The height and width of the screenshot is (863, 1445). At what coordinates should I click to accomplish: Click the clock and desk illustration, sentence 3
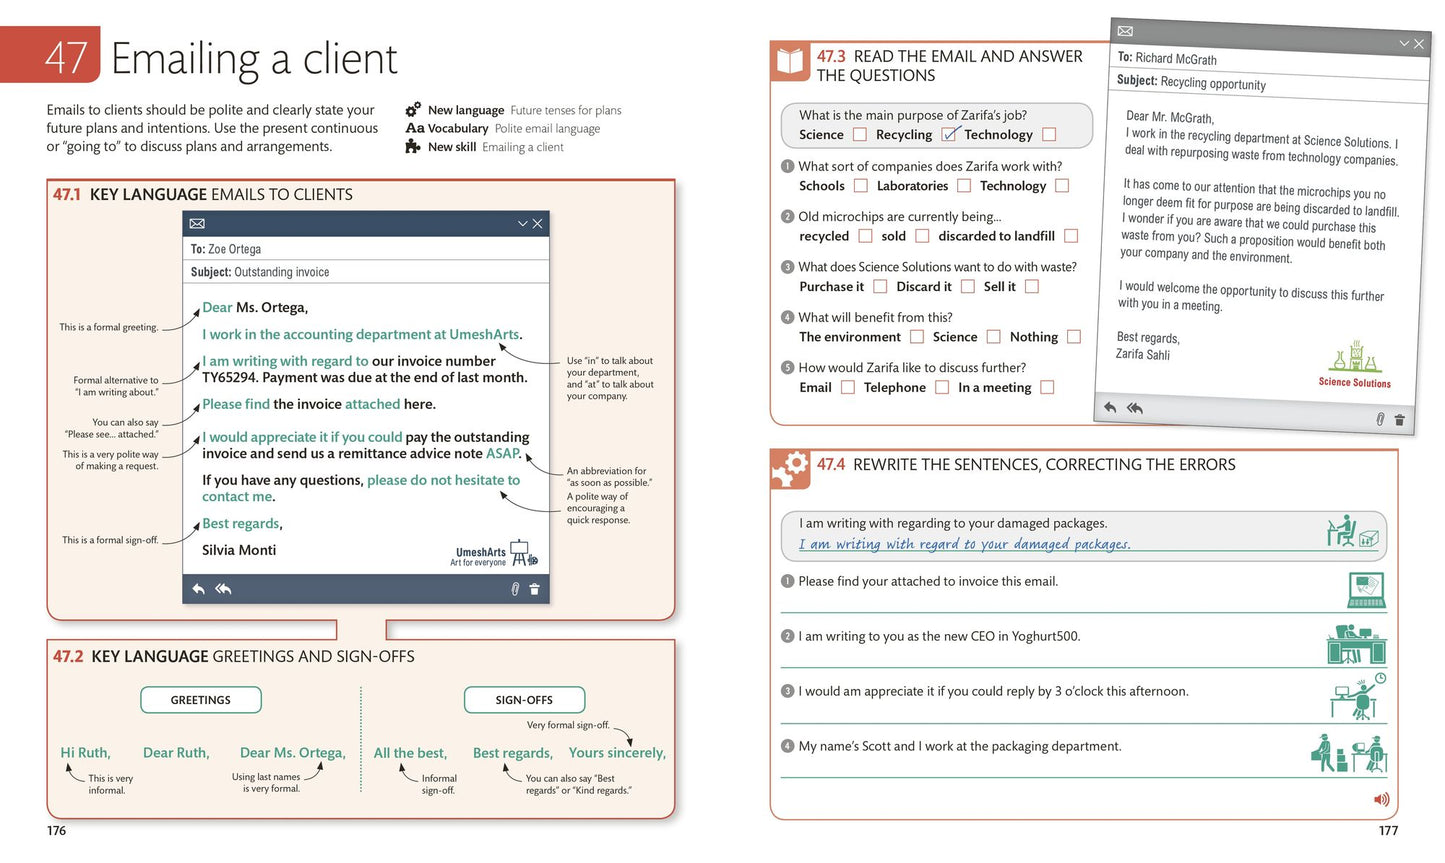coord(1358,696)
